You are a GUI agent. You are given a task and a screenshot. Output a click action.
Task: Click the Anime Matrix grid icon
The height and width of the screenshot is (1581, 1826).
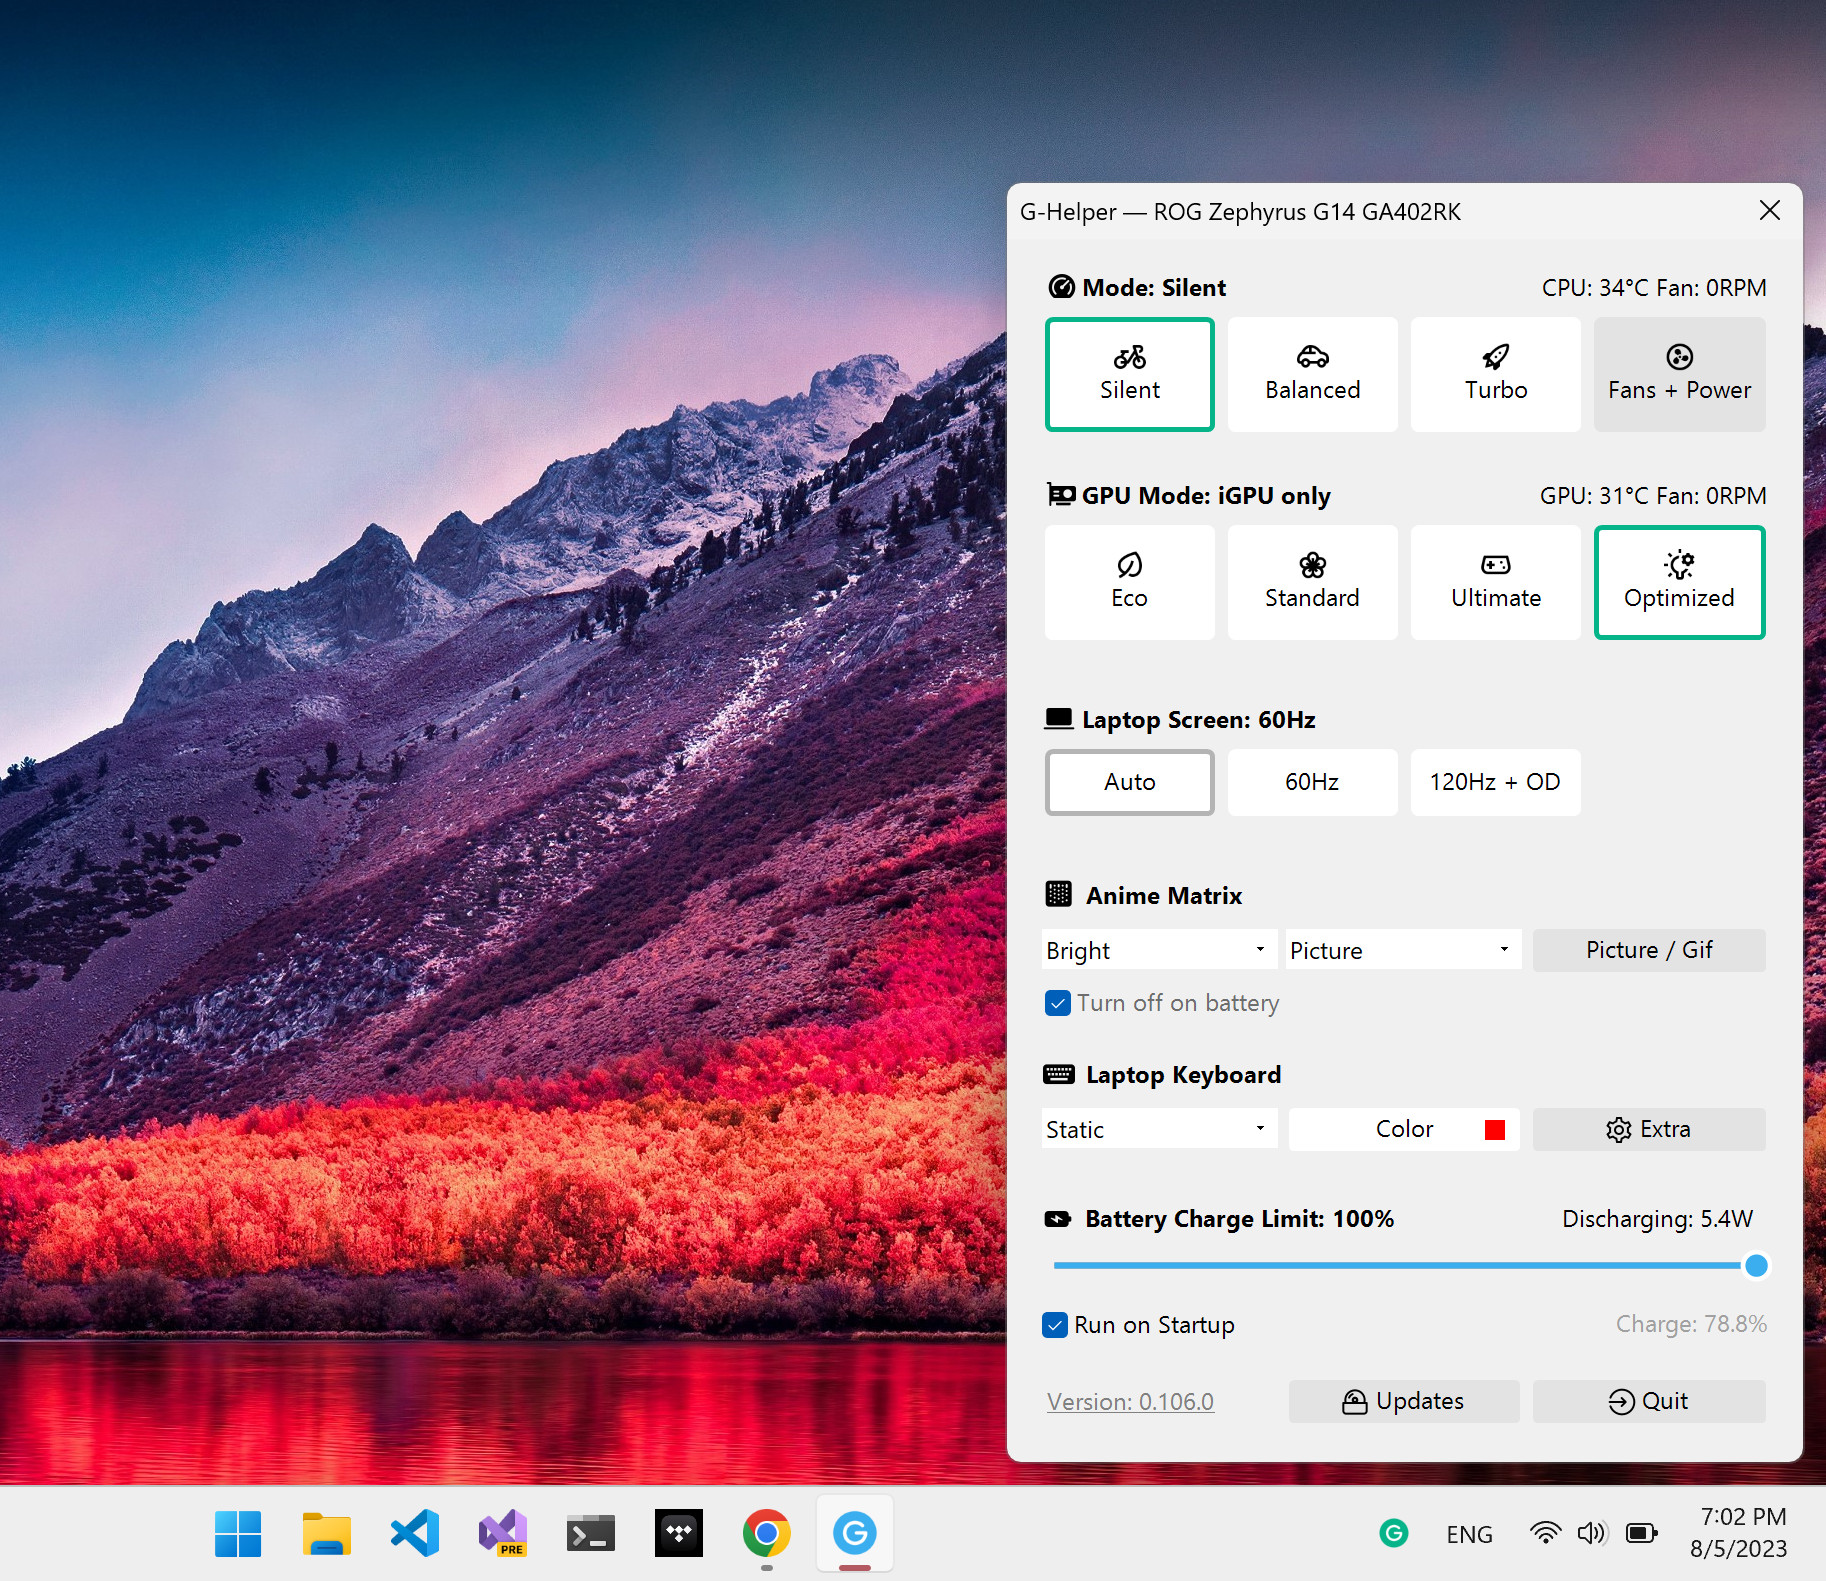[1058, 894]
